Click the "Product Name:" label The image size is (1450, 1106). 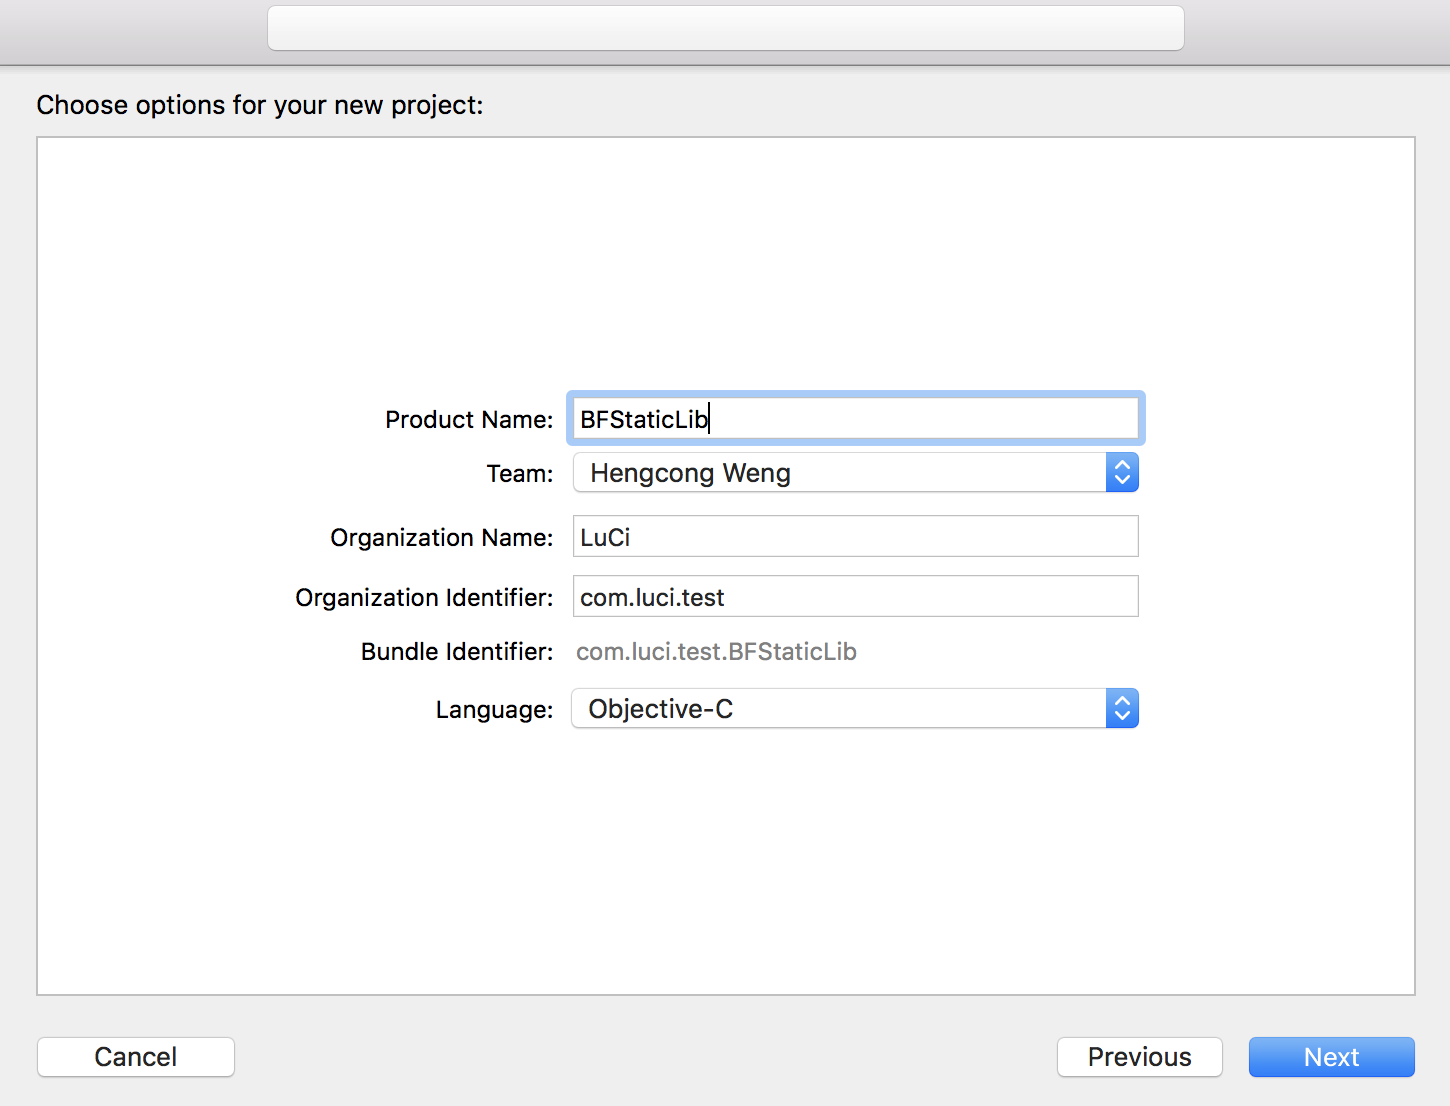pos(469,420)
